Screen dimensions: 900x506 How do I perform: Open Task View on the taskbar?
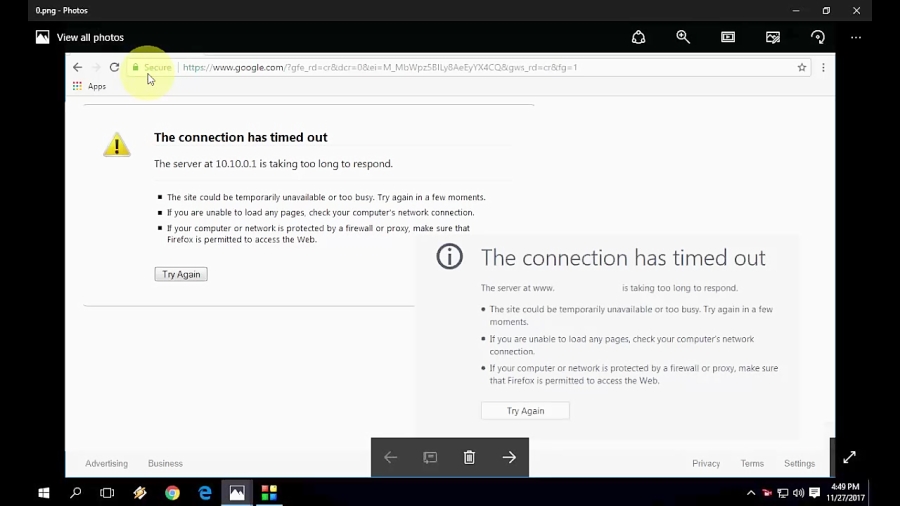tap(108, 493)
